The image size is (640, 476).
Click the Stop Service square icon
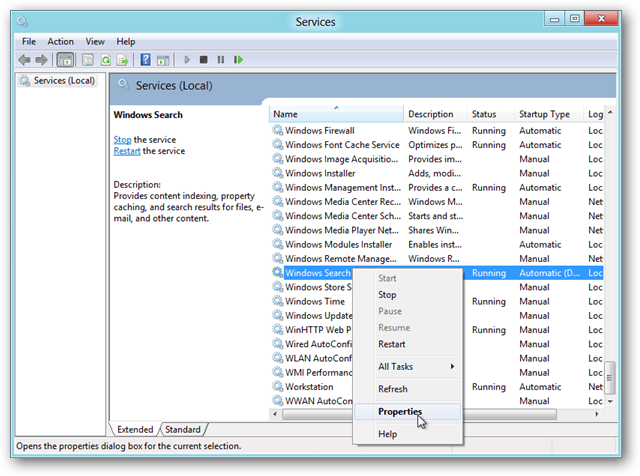(x=204, y=60)
